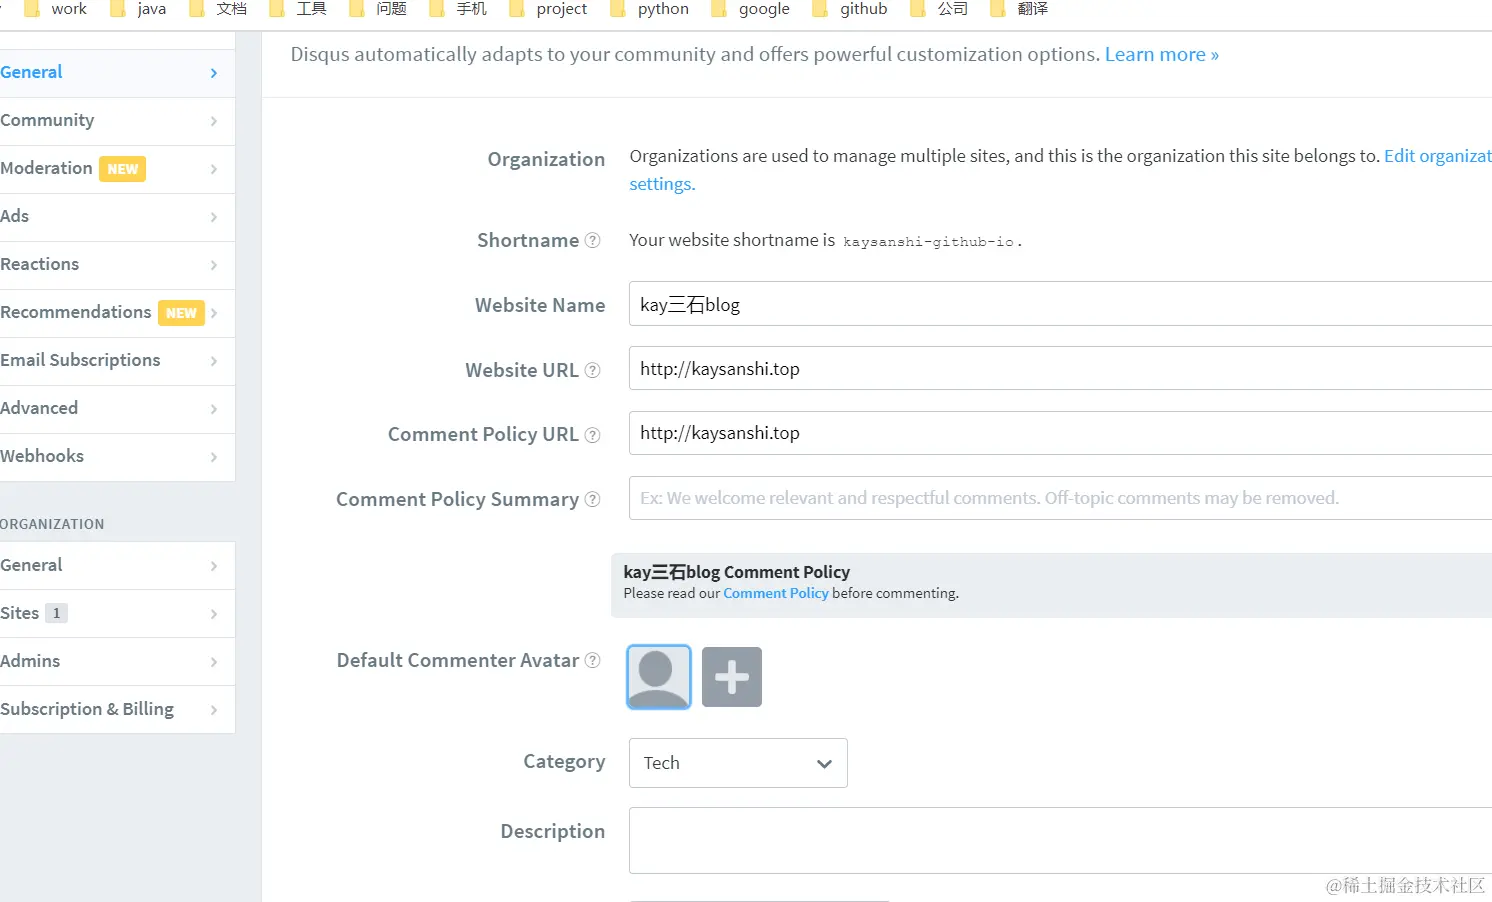Open the python bookmarks folder

(651, 9)
